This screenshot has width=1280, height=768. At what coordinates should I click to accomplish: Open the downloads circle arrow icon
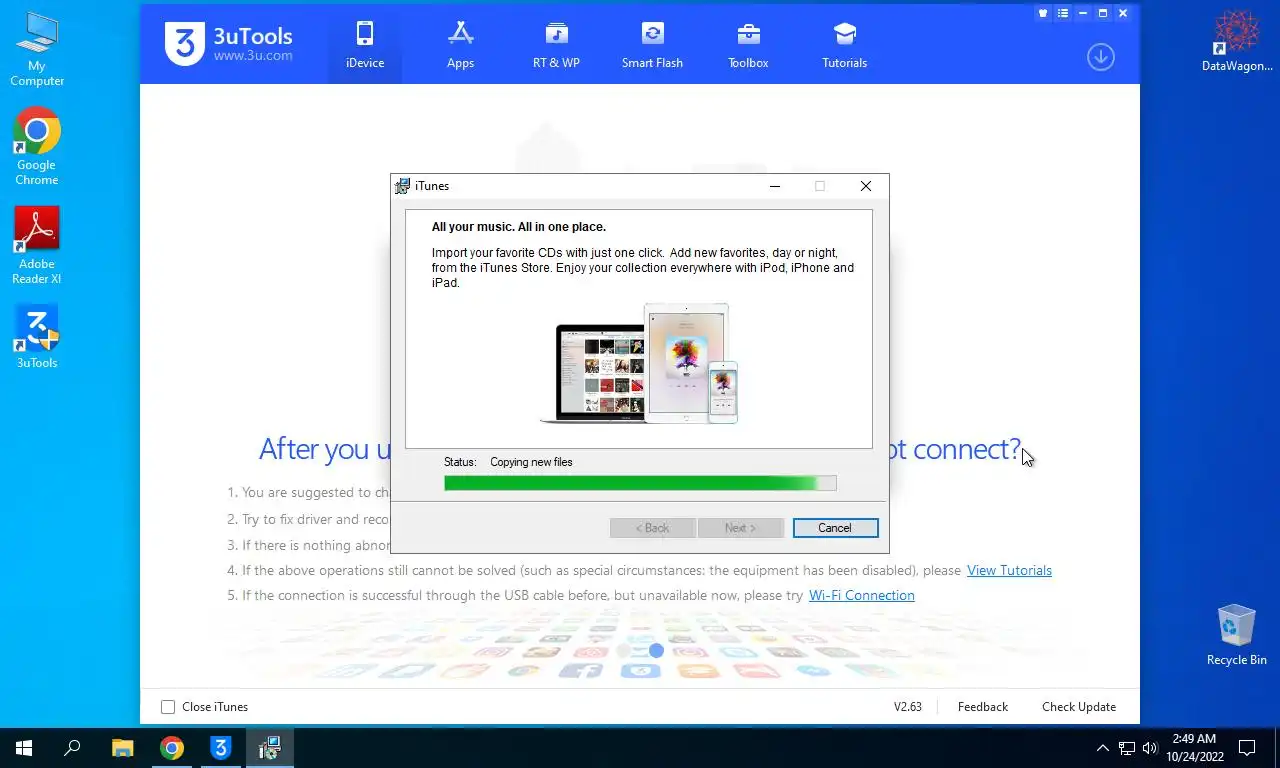tap(1100, 57)
